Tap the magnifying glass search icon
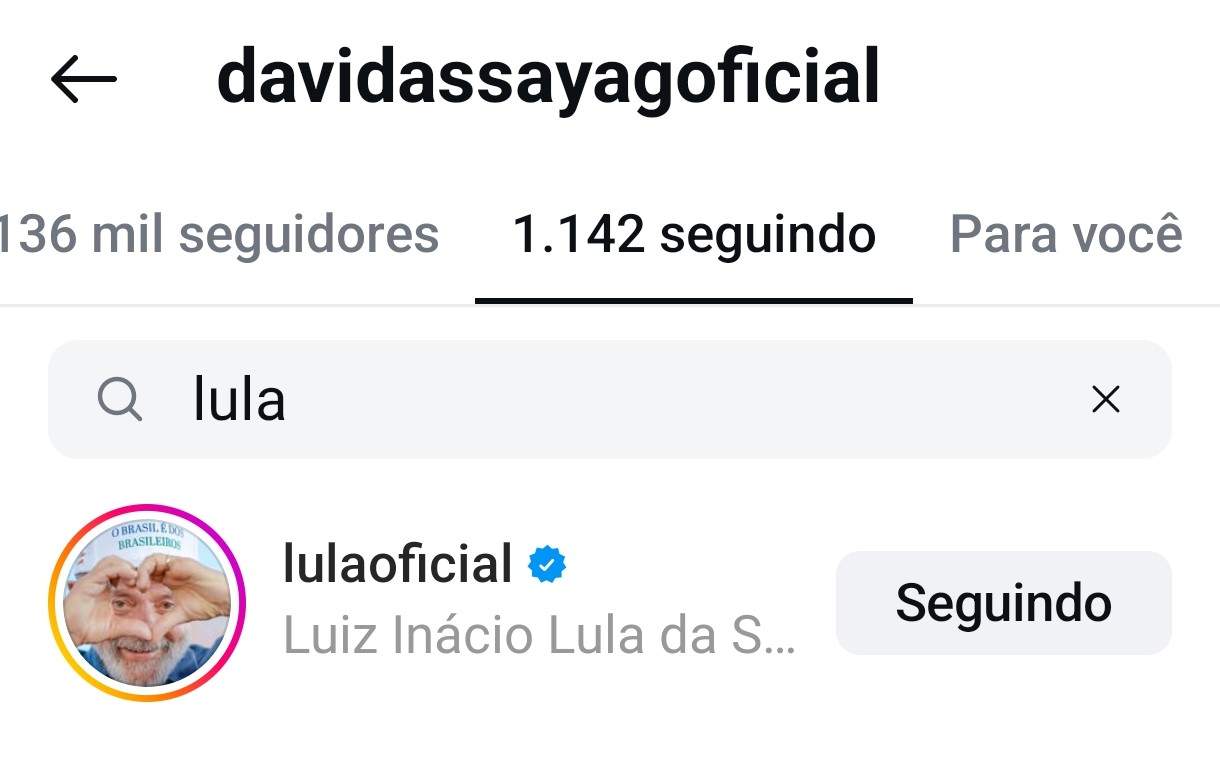The image size is (1220, 766). (x=120, y=400)
